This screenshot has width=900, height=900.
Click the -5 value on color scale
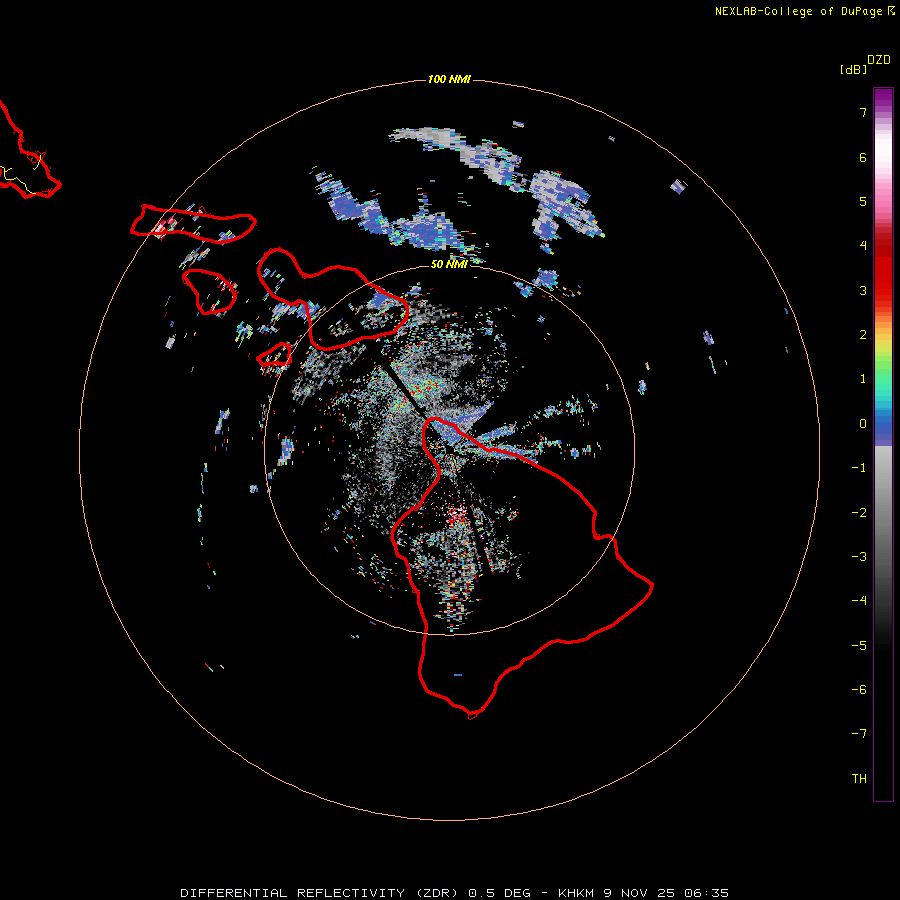tap(859, 646)
